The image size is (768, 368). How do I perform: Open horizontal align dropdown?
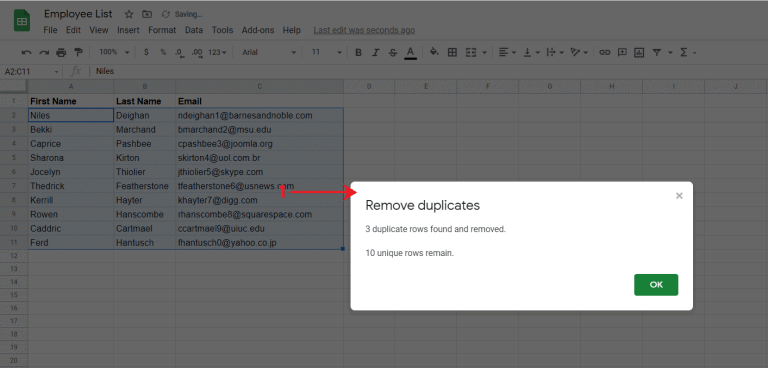tap(507, 52)
